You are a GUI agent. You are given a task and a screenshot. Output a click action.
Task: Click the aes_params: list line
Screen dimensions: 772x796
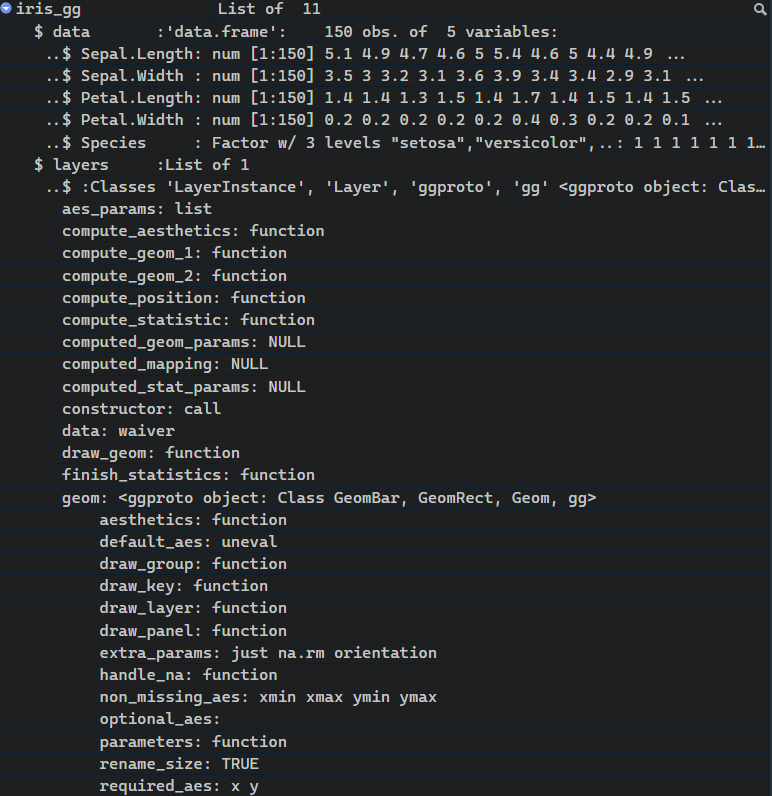click(137, 209)
